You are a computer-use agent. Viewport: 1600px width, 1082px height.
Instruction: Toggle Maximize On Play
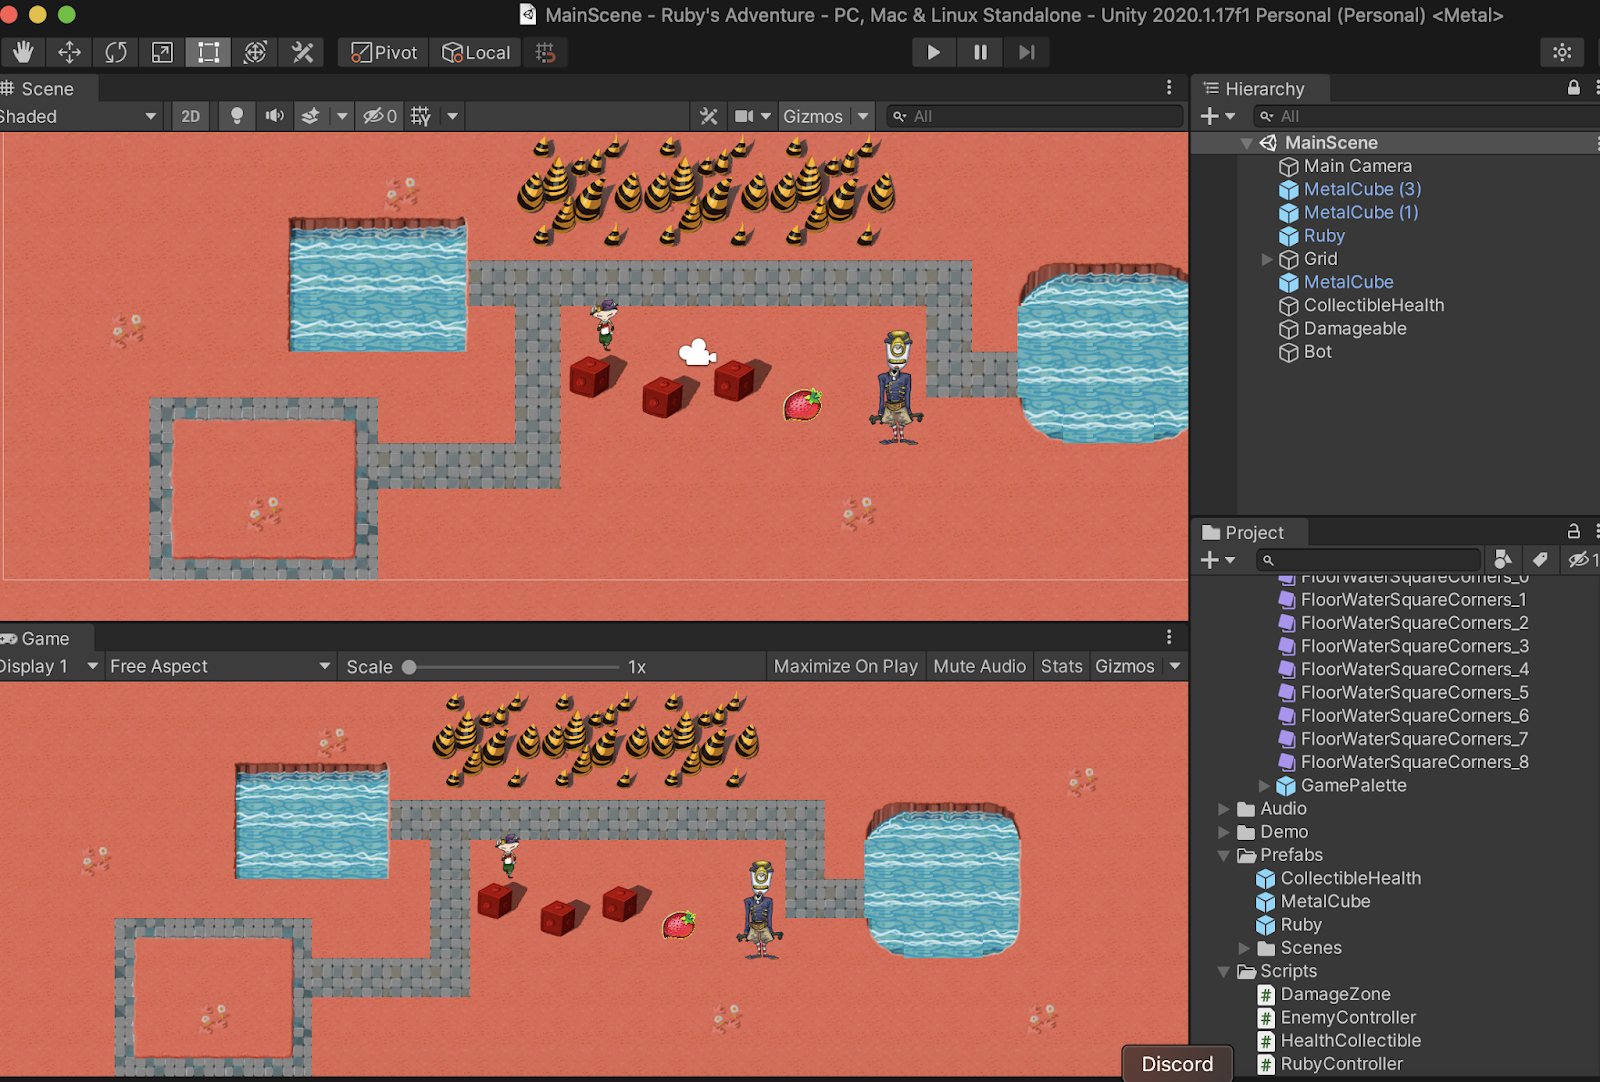tap(845, 666)
